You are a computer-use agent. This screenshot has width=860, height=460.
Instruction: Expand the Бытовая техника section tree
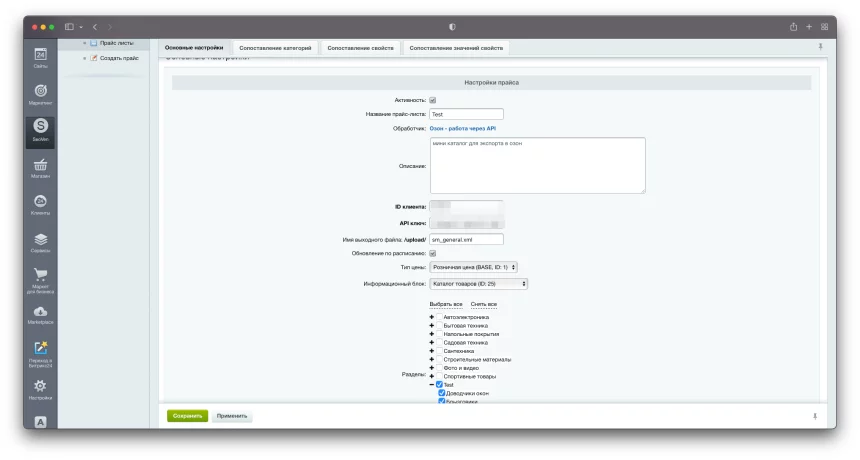[432, 326]
